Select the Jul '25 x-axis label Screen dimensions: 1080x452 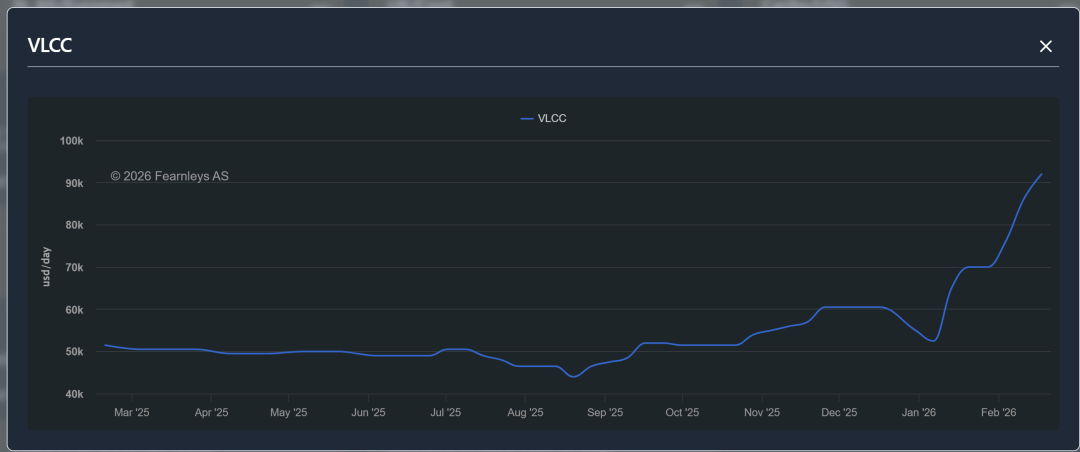[x=446, y=412]
